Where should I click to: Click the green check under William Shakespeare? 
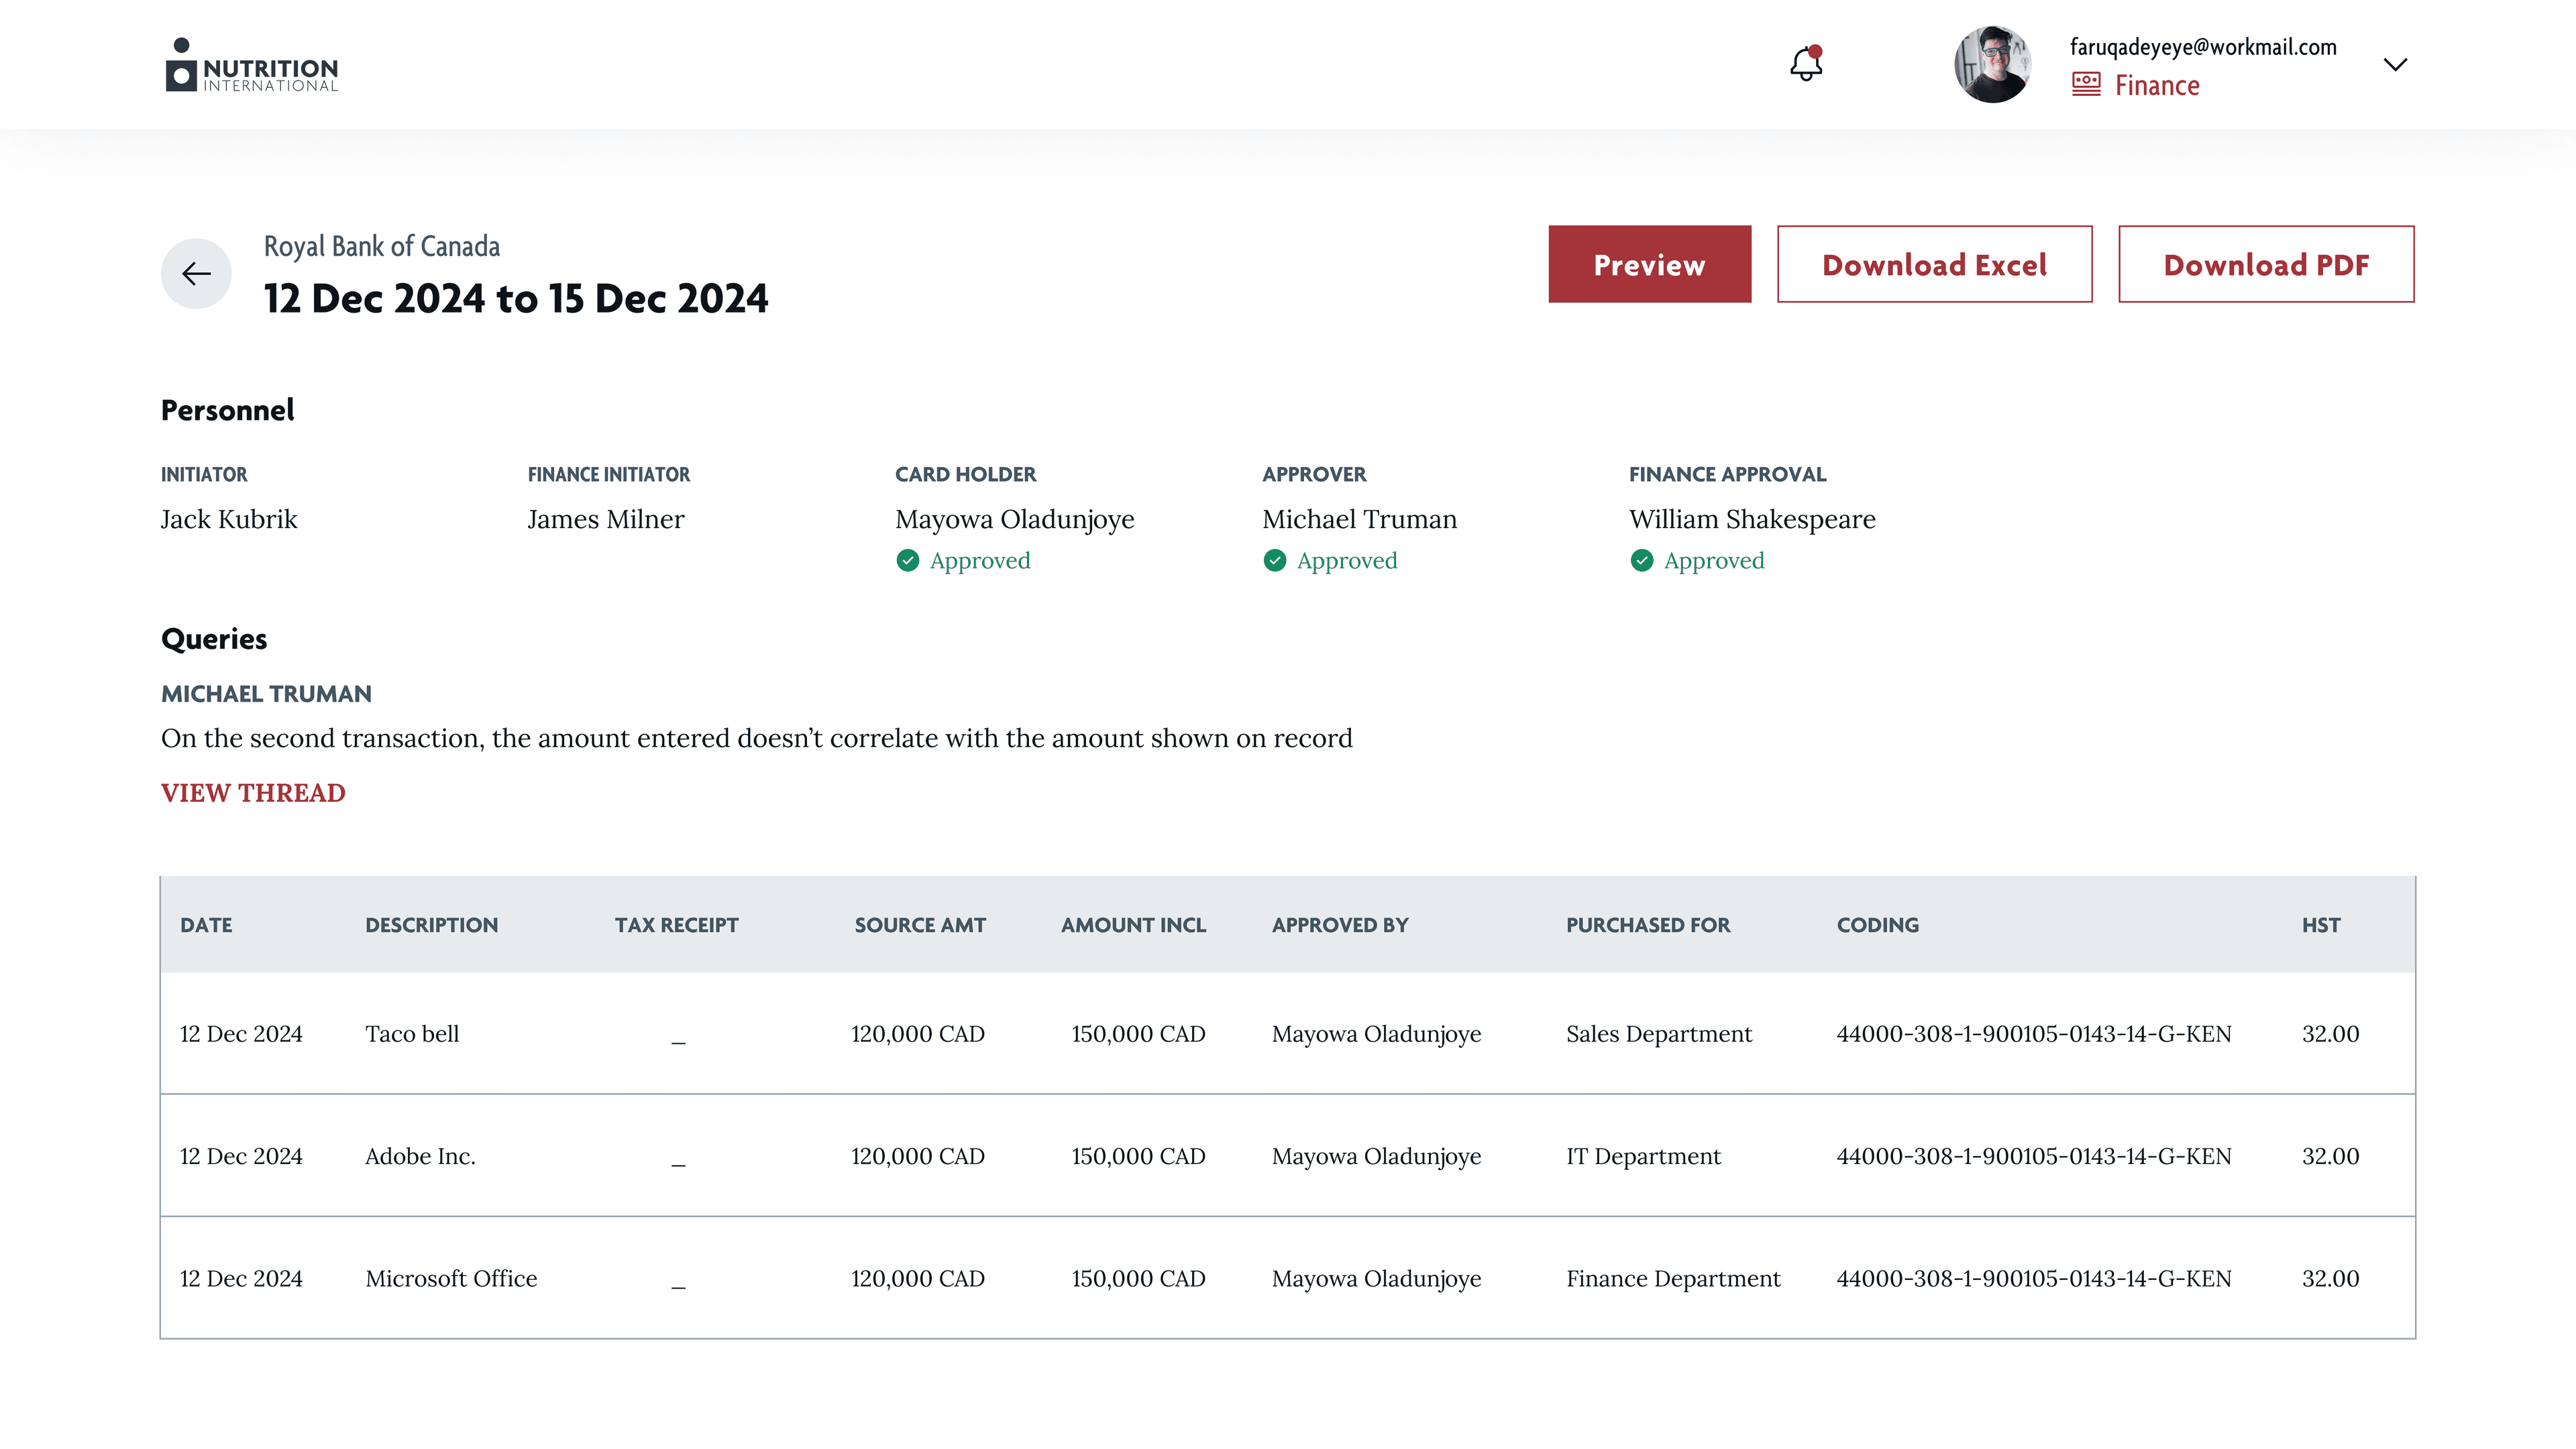tap(1641, 560)
